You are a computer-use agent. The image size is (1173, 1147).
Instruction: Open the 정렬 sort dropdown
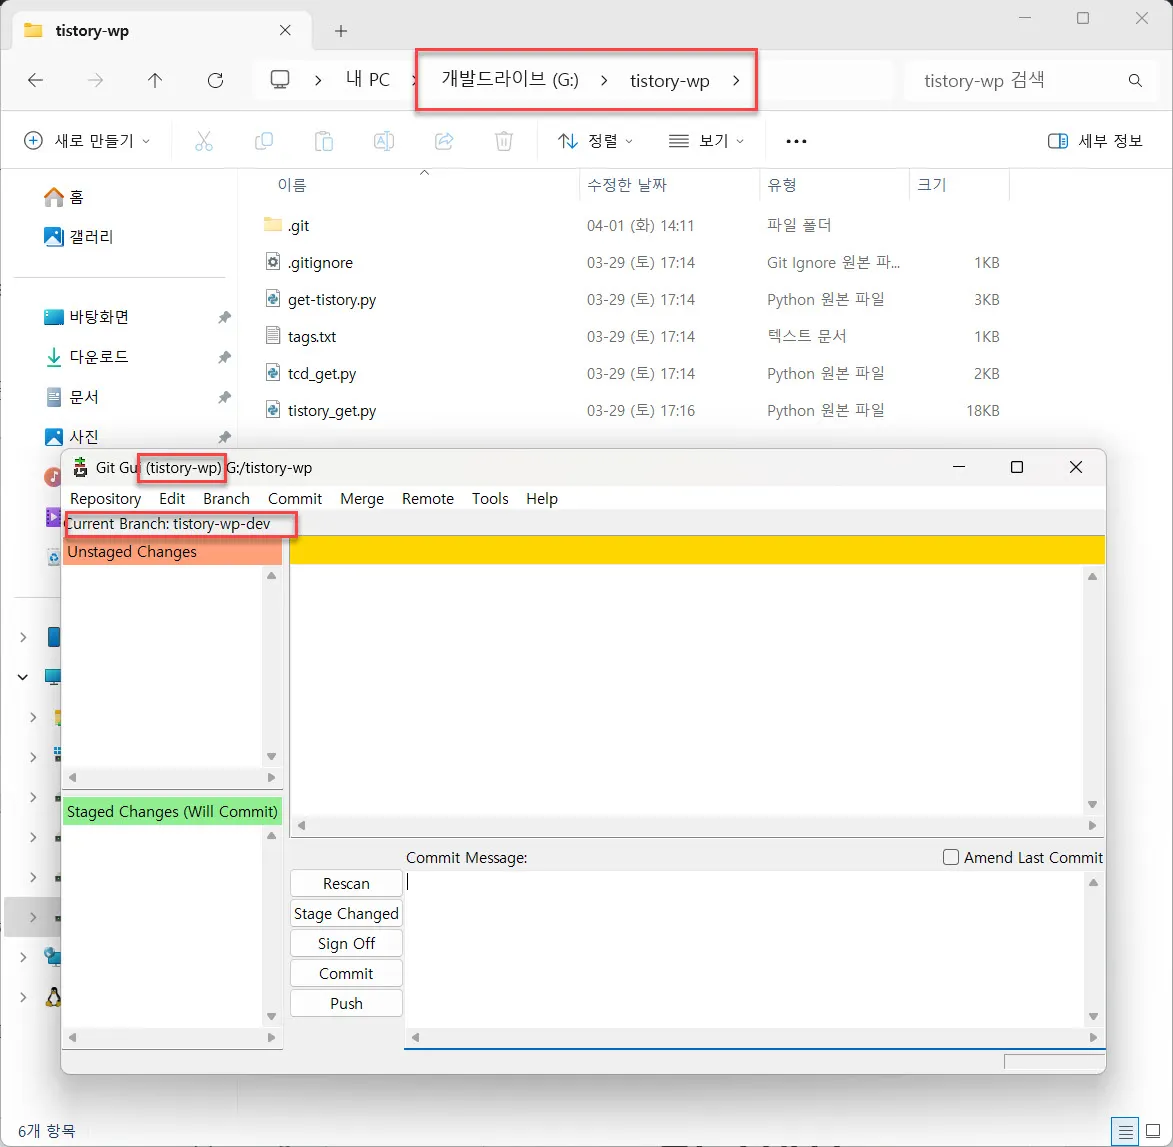(594, 141)
